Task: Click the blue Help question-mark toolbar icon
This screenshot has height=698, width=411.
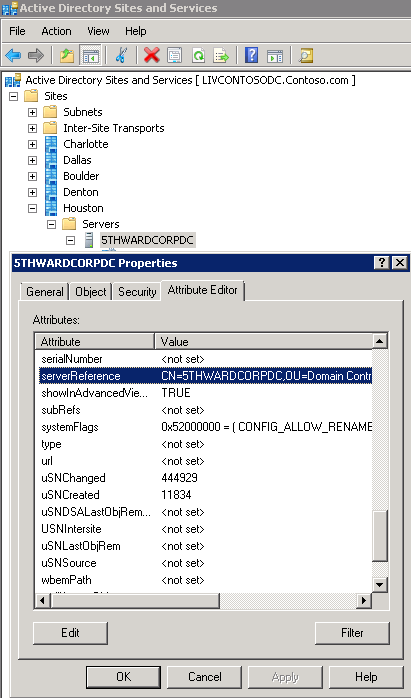Action: [252, 56]
